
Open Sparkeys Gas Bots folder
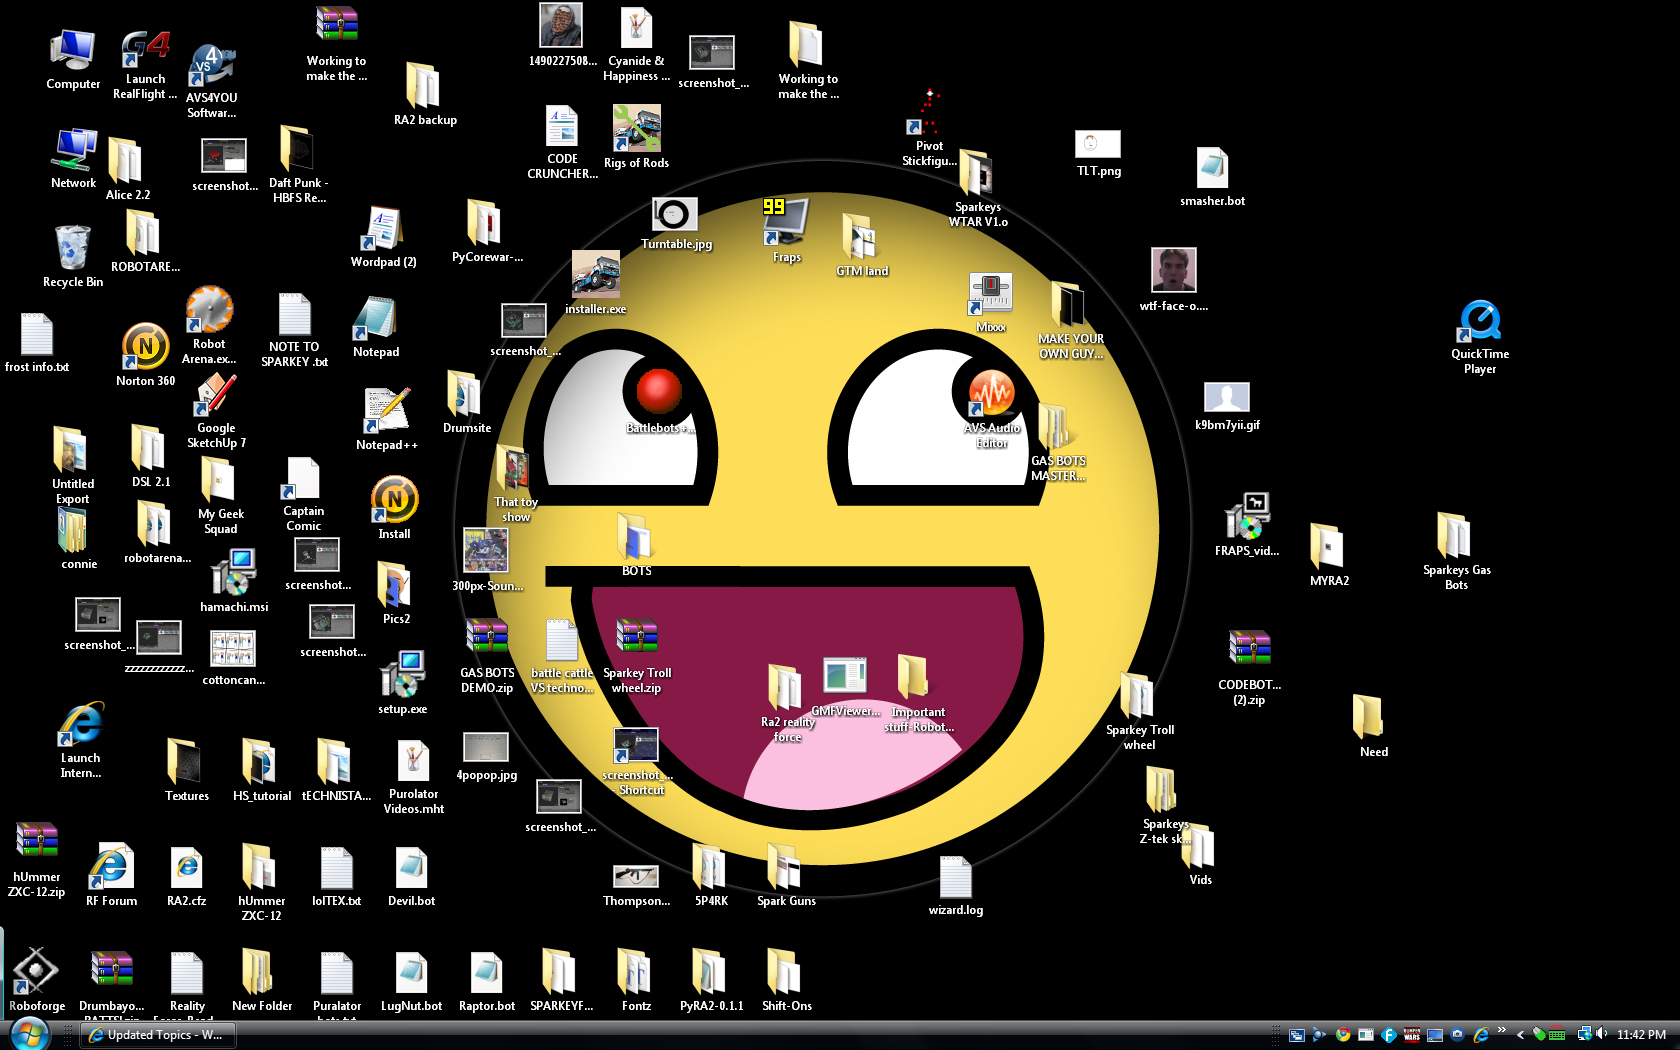[1456, 551]
